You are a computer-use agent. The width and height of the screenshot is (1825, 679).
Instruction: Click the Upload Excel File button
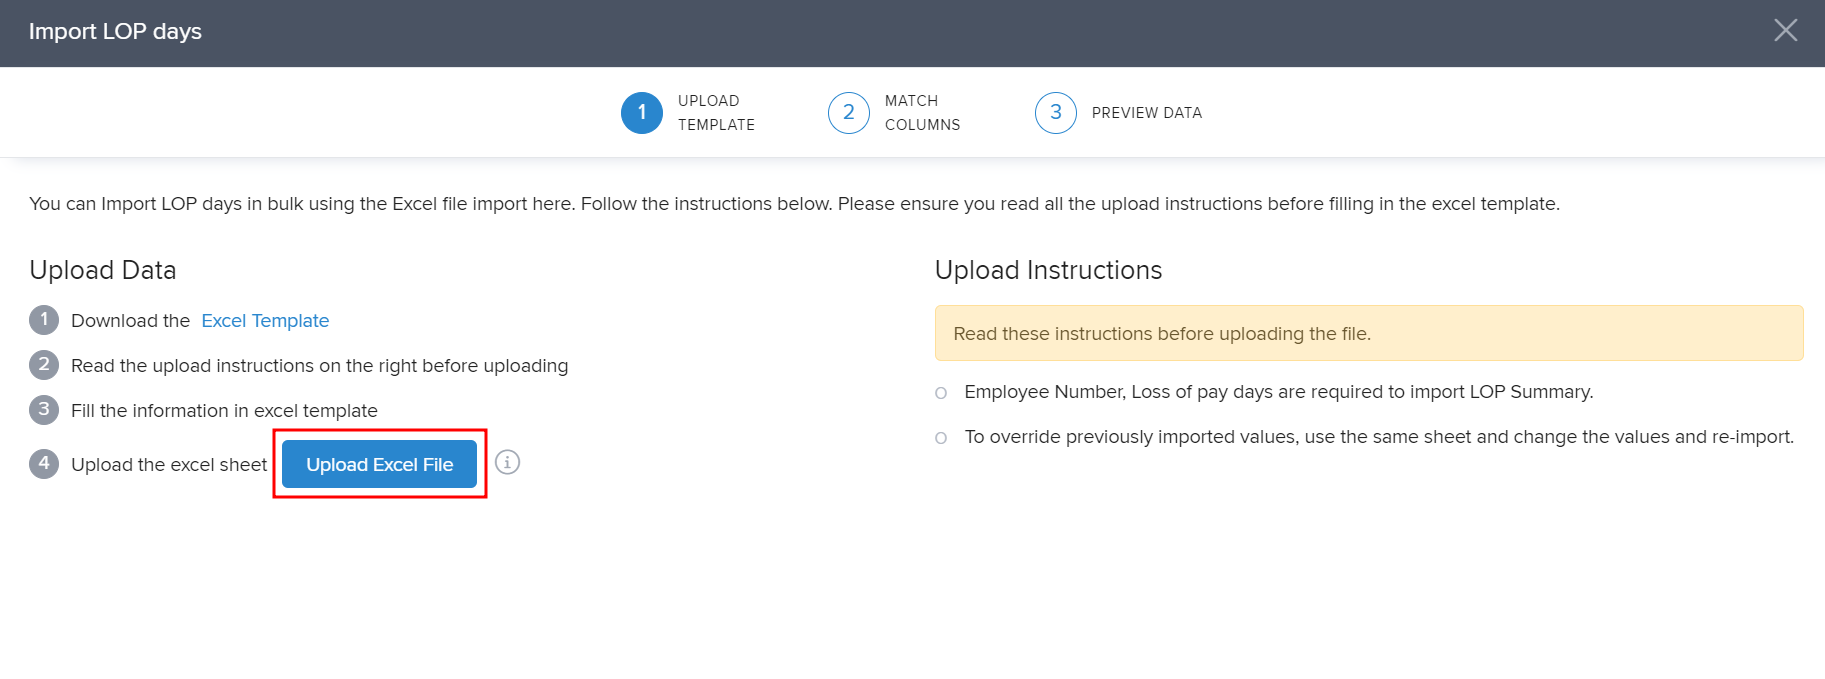(379, 464)
